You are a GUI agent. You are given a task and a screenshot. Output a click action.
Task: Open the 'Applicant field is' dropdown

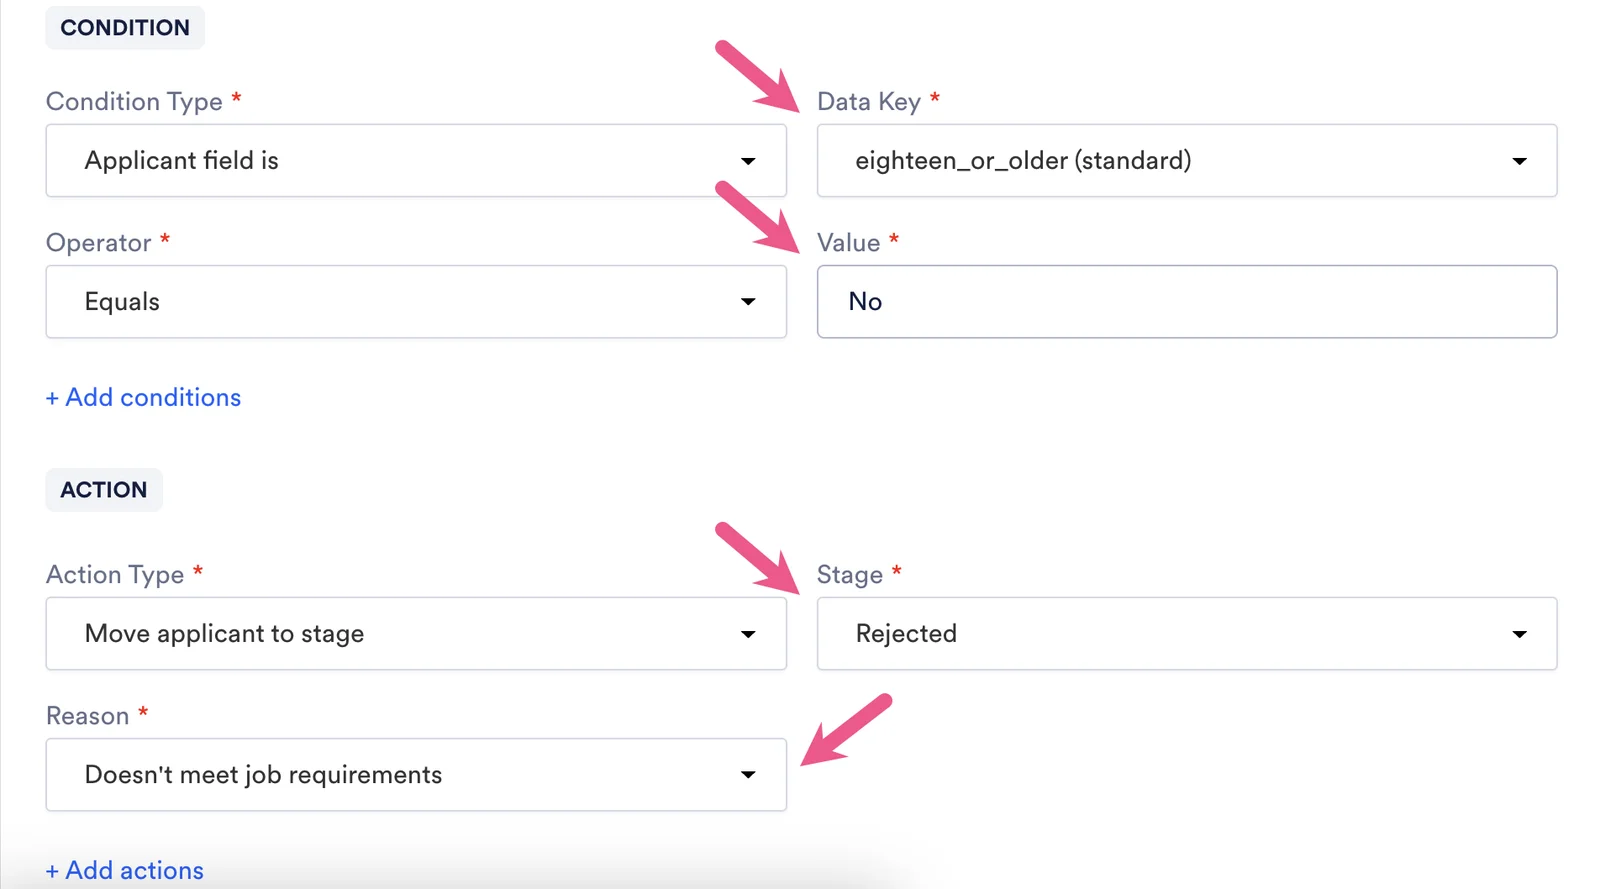click(416, 161)
